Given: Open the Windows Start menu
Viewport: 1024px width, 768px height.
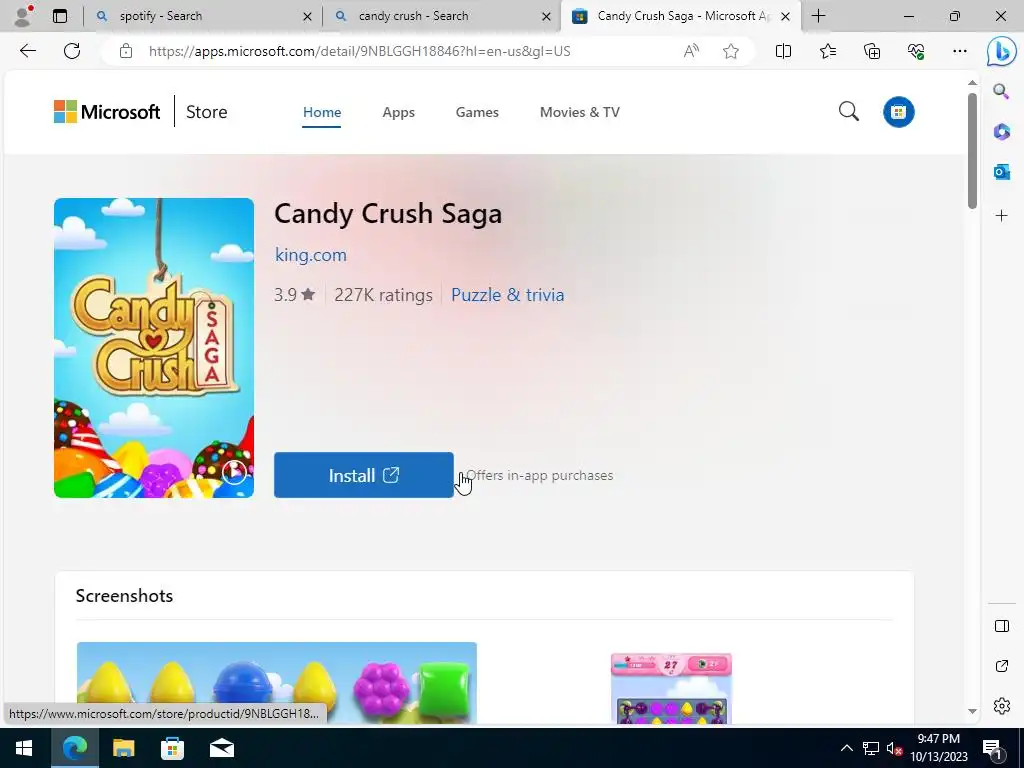Looking at the screenshot, I should point(24,748).
